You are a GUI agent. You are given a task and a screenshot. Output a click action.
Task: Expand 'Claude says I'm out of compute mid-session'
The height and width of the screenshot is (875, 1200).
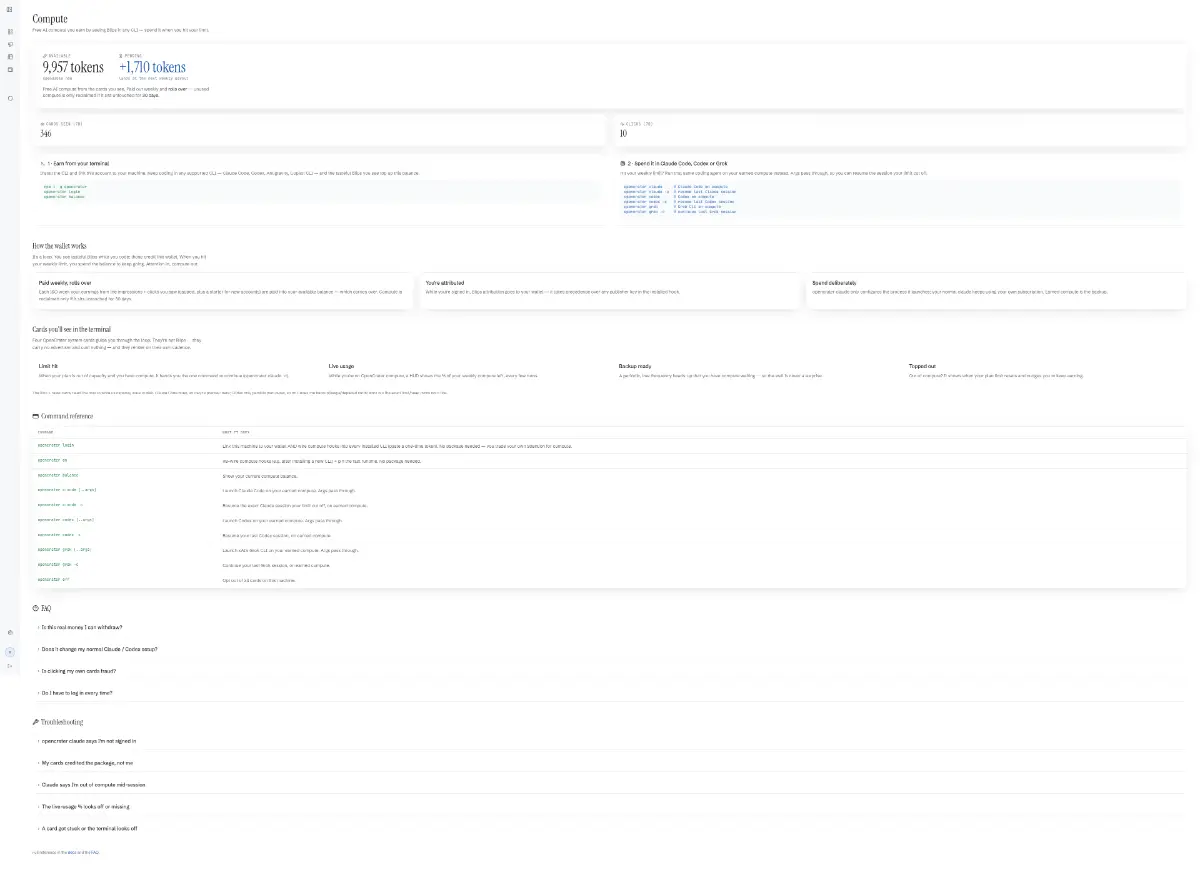[91, 785]
